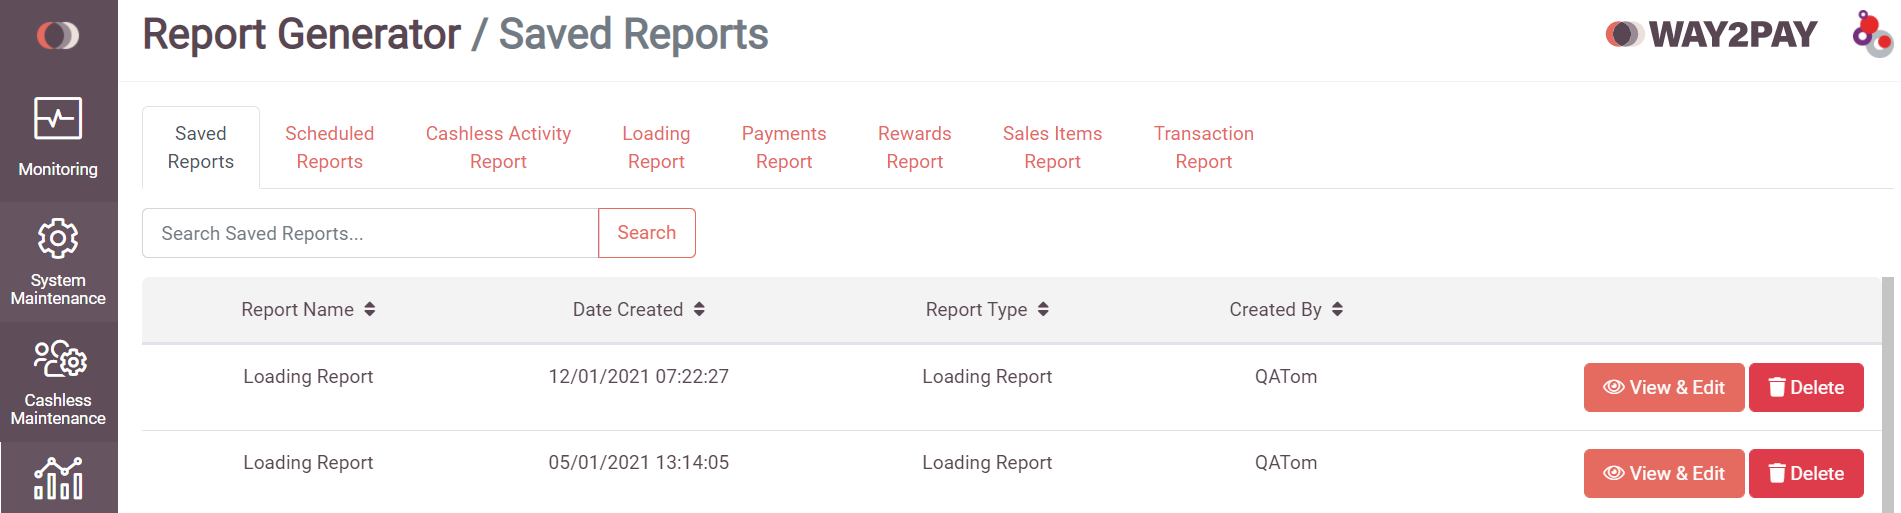This screenshot has height=513, width=1901.
Task: Open System Maintenance gear icon
Action: (58, 239)
